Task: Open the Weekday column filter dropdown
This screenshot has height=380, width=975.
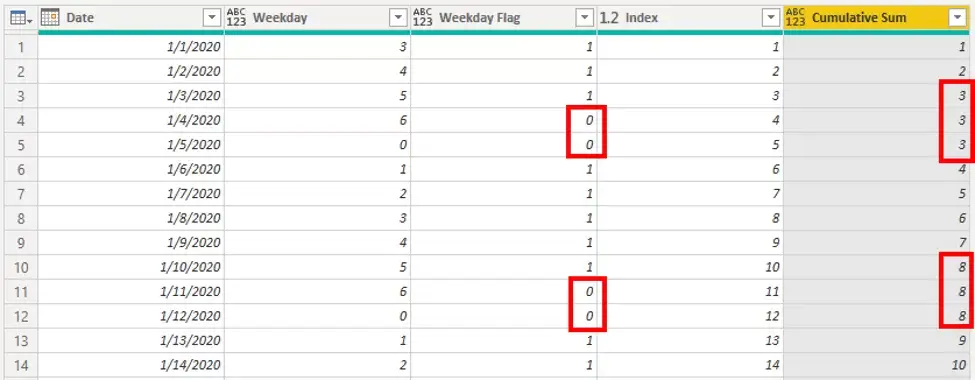Action: pos(398,18)
